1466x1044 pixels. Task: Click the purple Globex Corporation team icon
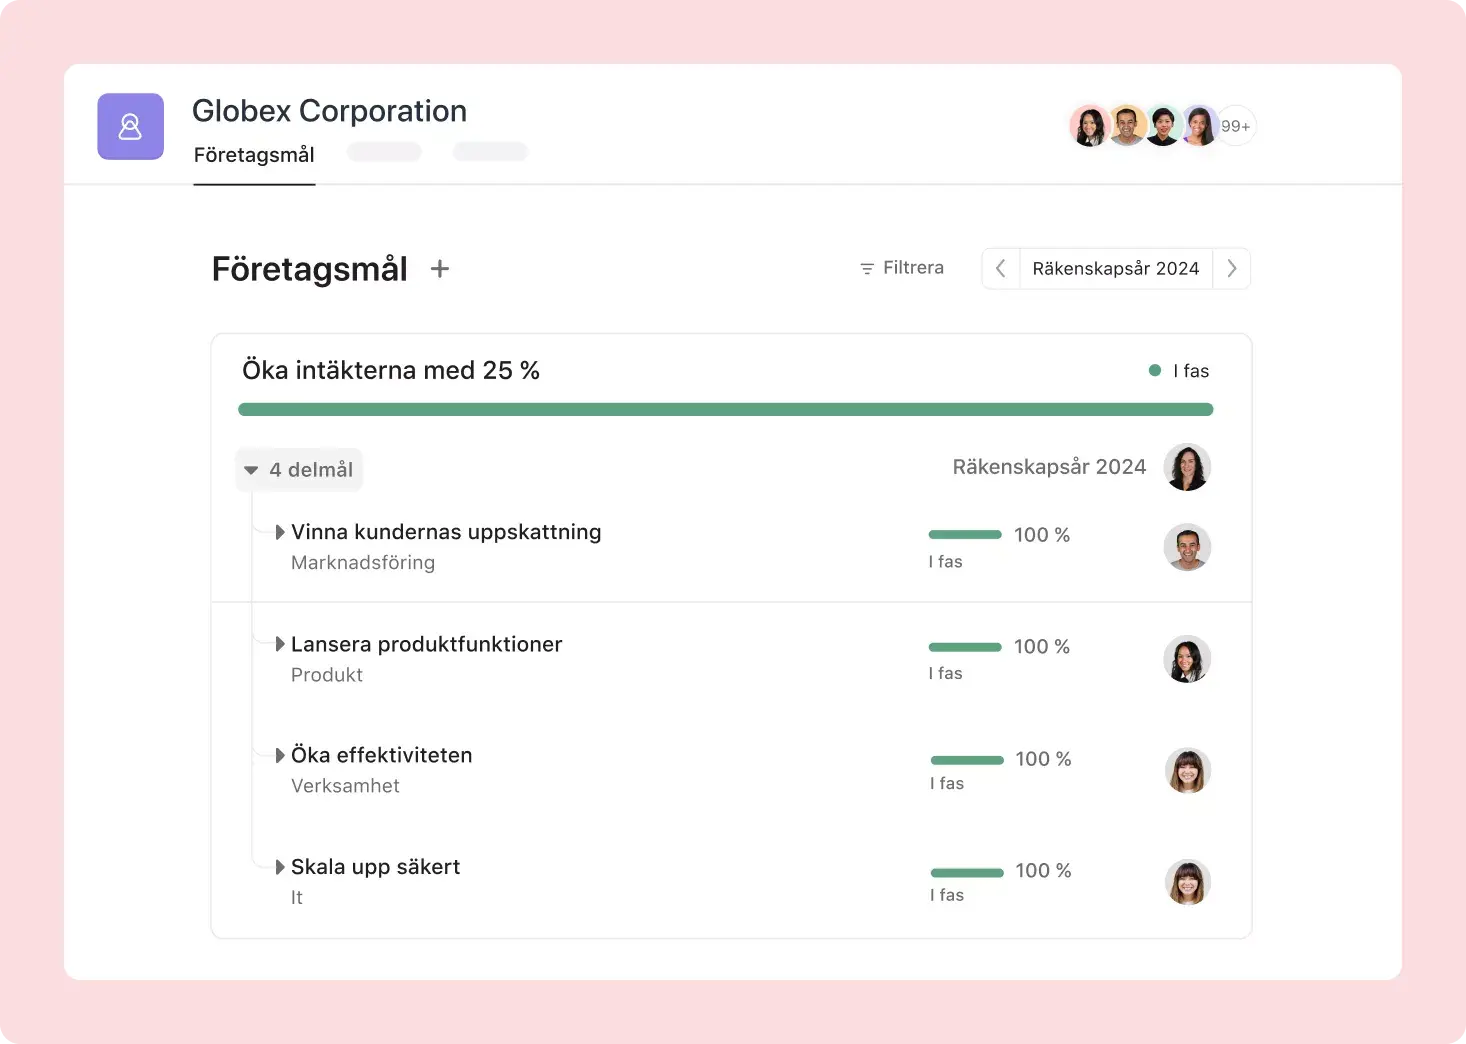[x=130, y=126]
